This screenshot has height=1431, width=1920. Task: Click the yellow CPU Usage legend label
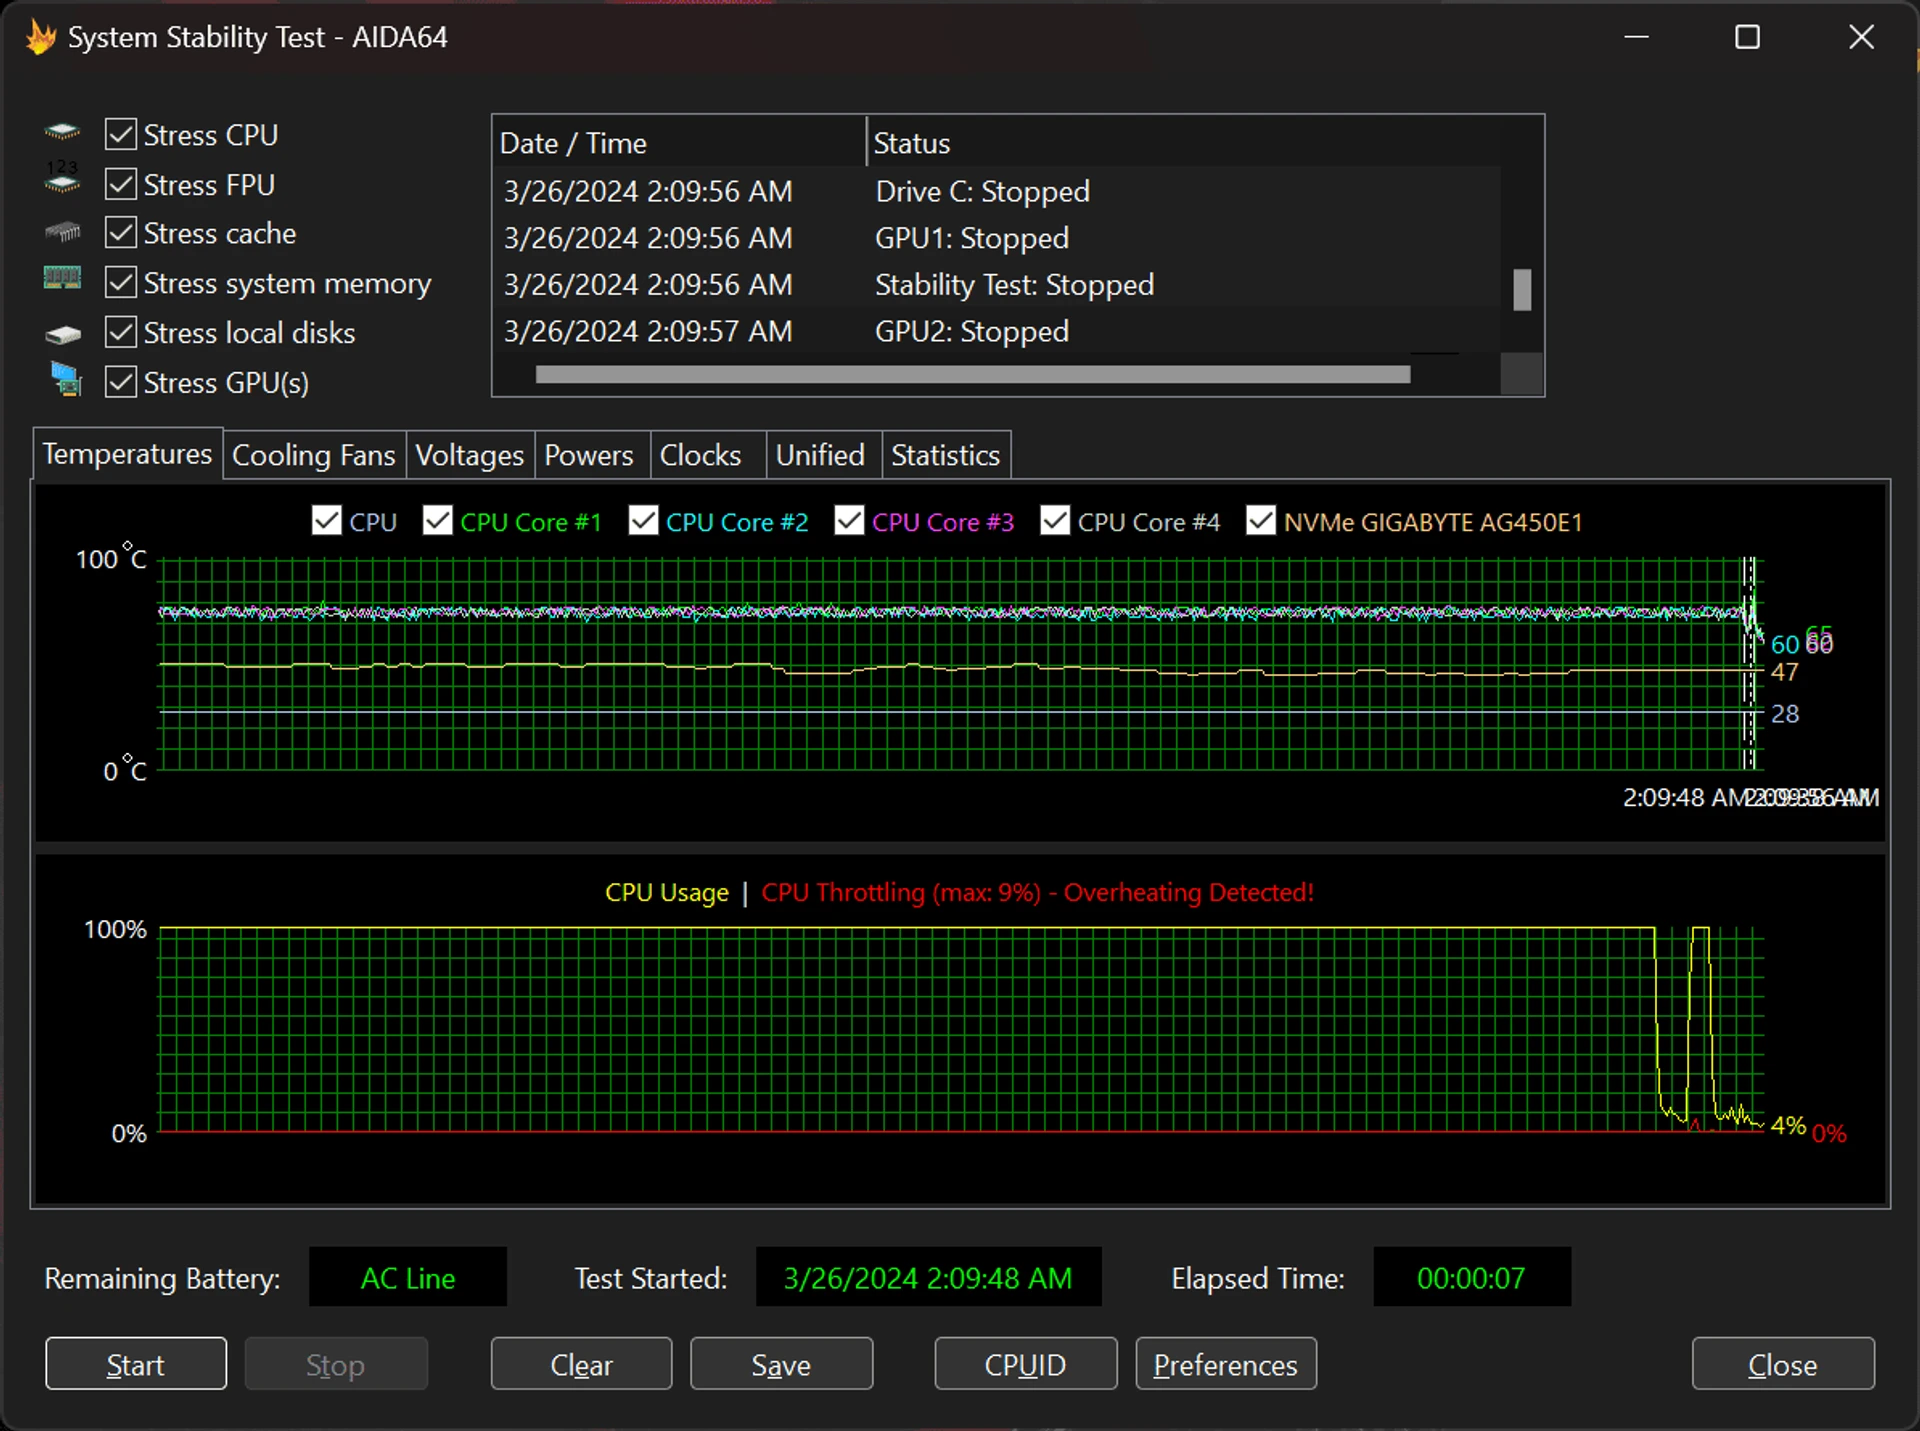(x=667, y=892)
